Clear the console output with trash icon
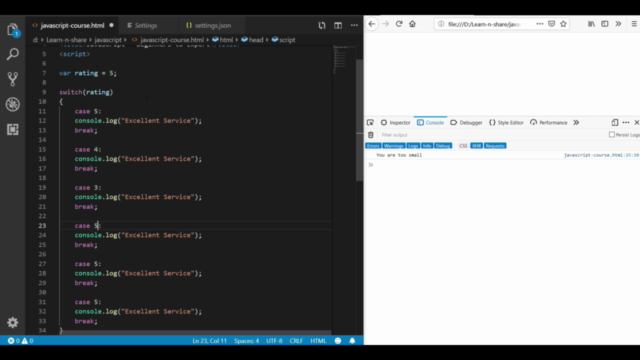This screenshot has width=640, height=360. pyautogui.click(x=371, y=135)
